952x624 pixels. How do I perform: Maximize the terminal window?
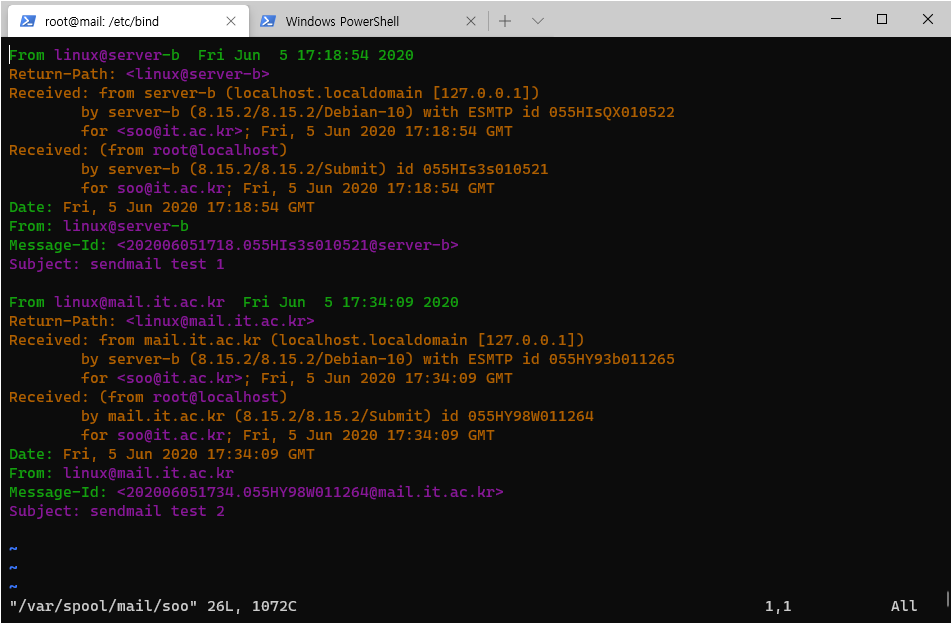click(882, 19)
